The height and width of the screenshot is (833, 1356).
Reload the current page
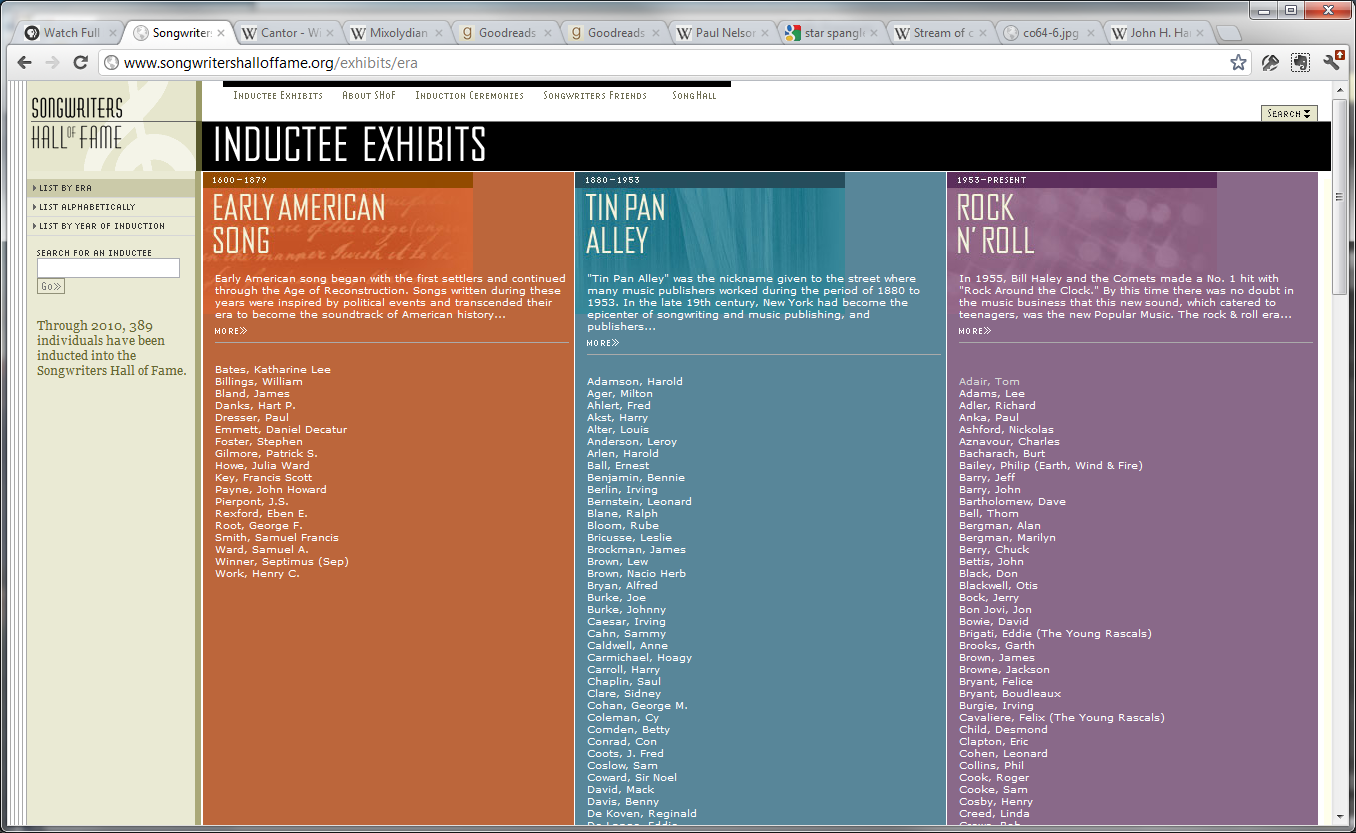(80, 63)
